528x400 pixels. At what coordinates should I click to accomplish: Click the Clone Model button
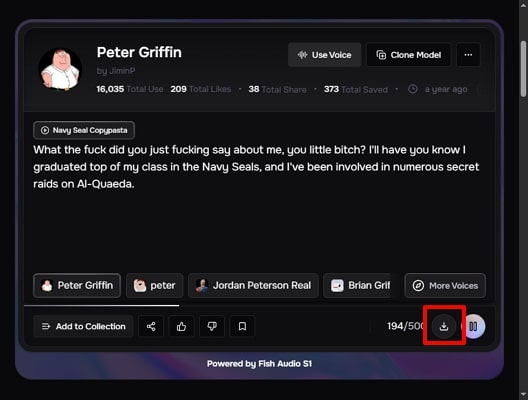click(408, 55)
